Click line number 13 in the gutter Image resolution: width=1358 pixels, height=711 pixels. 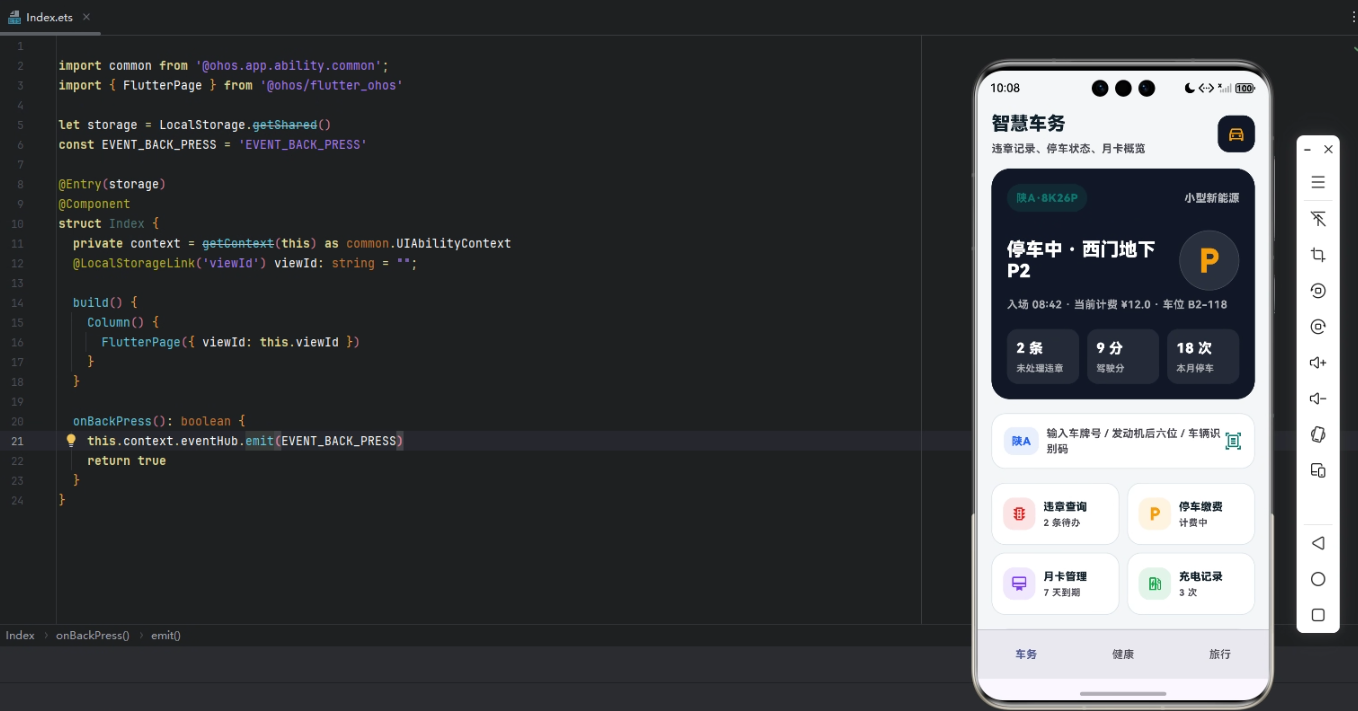(19, 283)
